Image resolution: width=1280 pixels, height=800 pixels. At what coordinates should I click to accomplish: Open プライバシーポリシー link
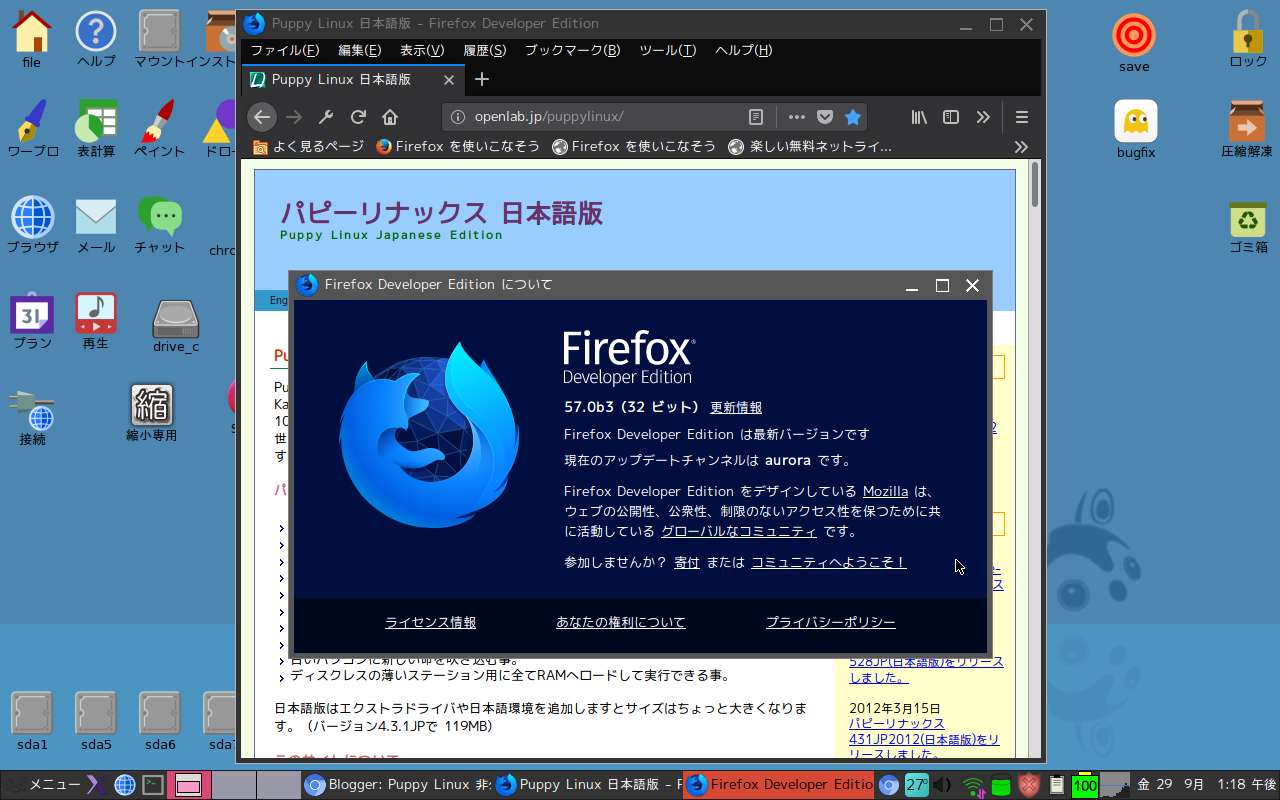[x=831, y=622]
